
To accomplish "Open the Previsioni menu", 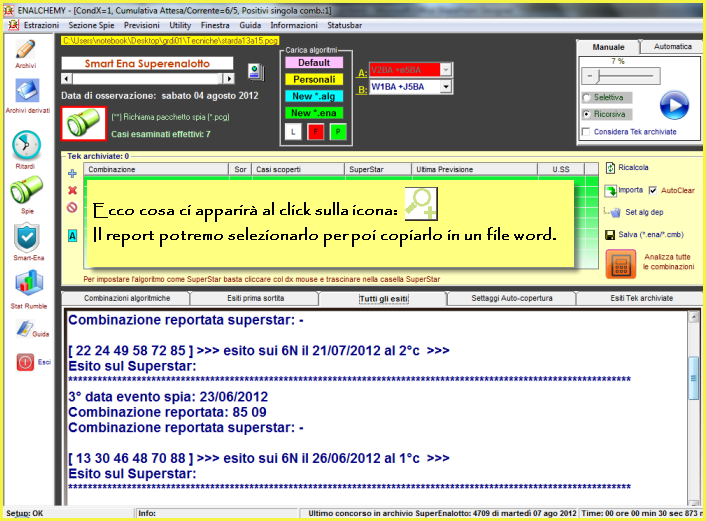I will 141,25.
